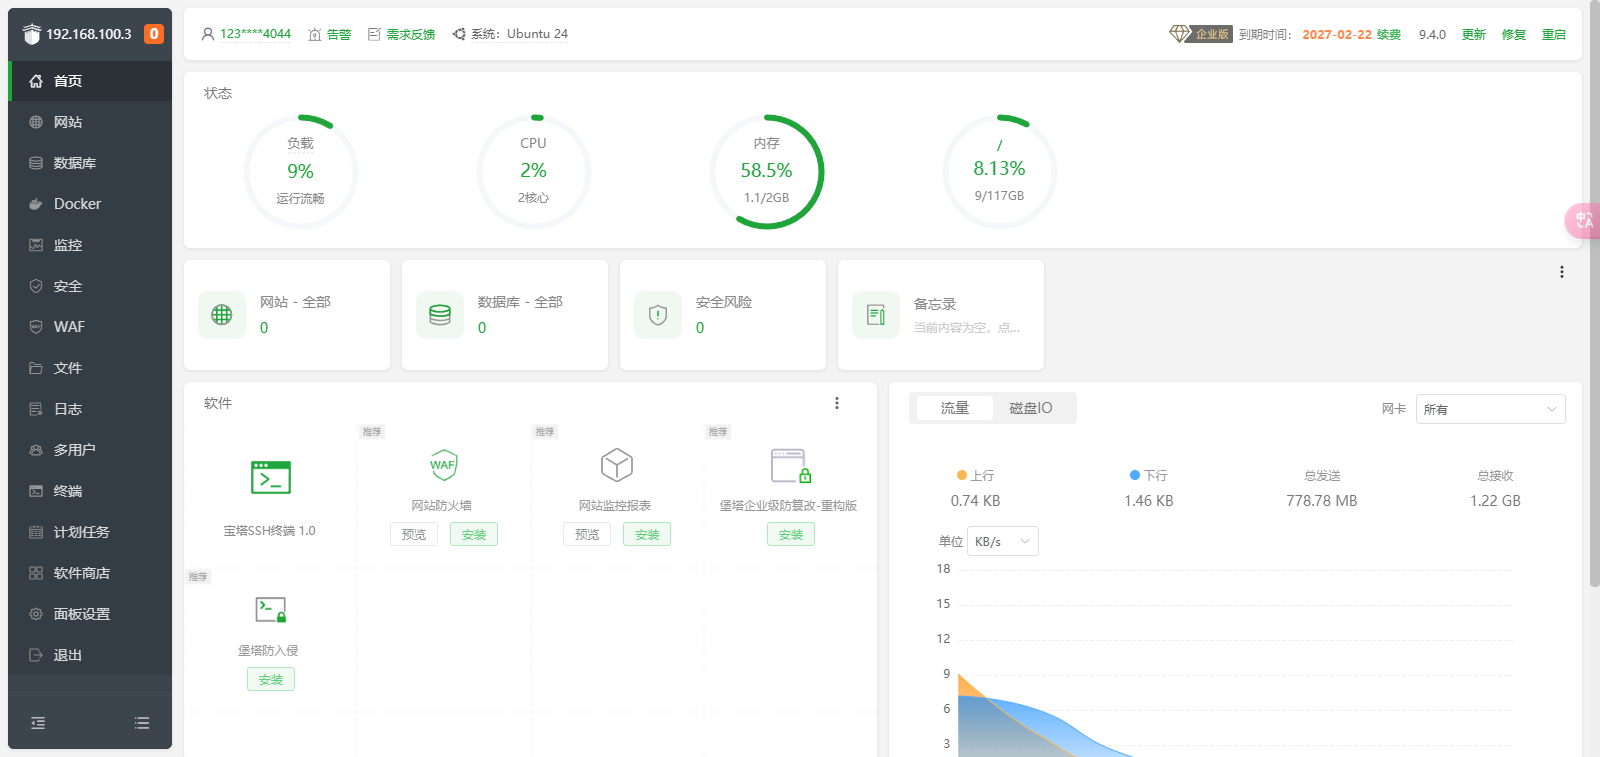Expand the 单位 KB/s unit dropdown

[x=1002, y=541]
